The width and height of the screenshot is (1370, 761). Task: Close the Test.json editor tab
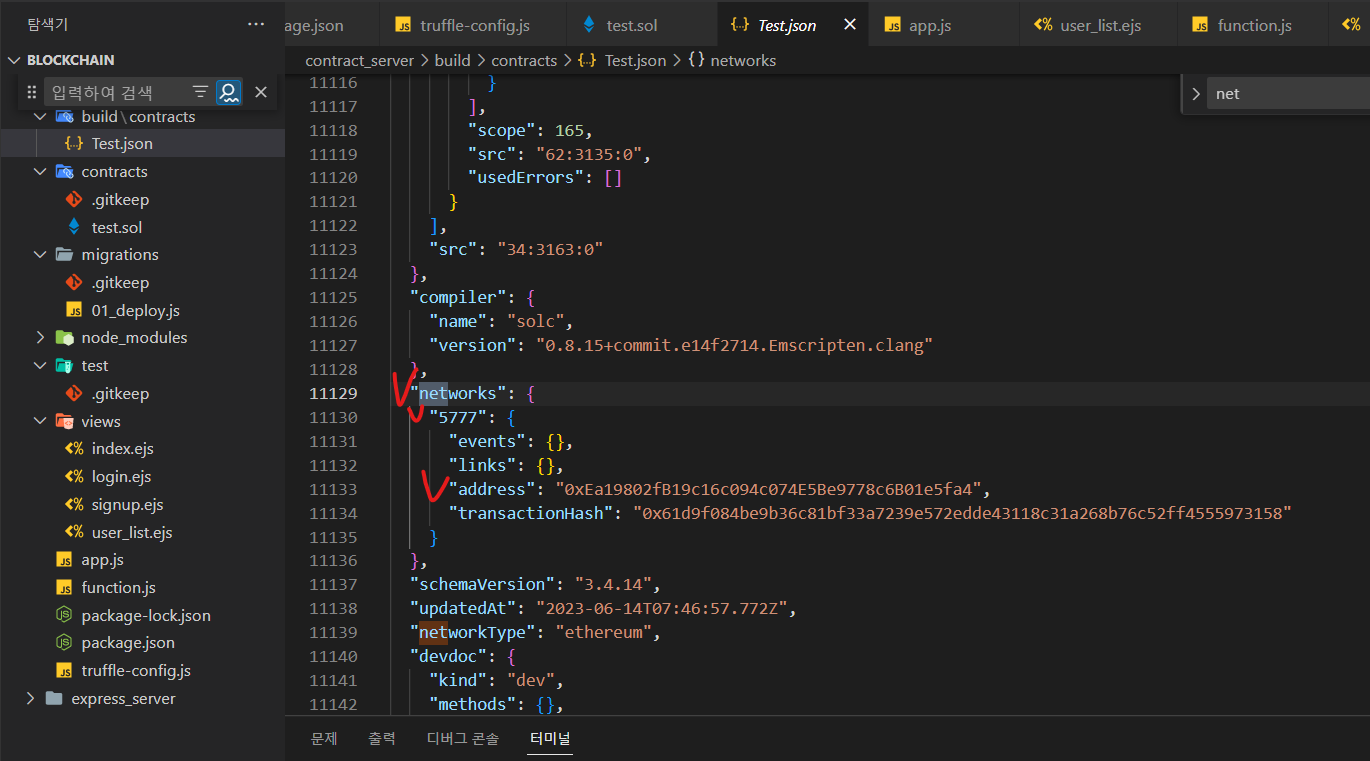pyautogui.click(x=849, y=25)
